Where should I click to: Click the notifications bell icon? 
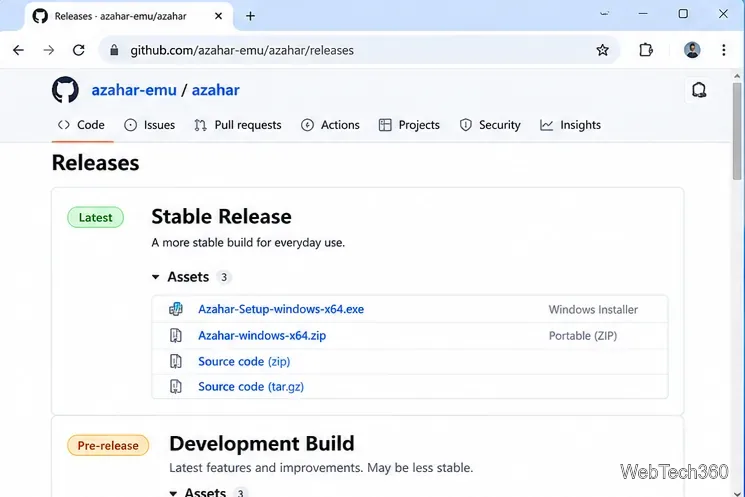click(x=699, y=90)
